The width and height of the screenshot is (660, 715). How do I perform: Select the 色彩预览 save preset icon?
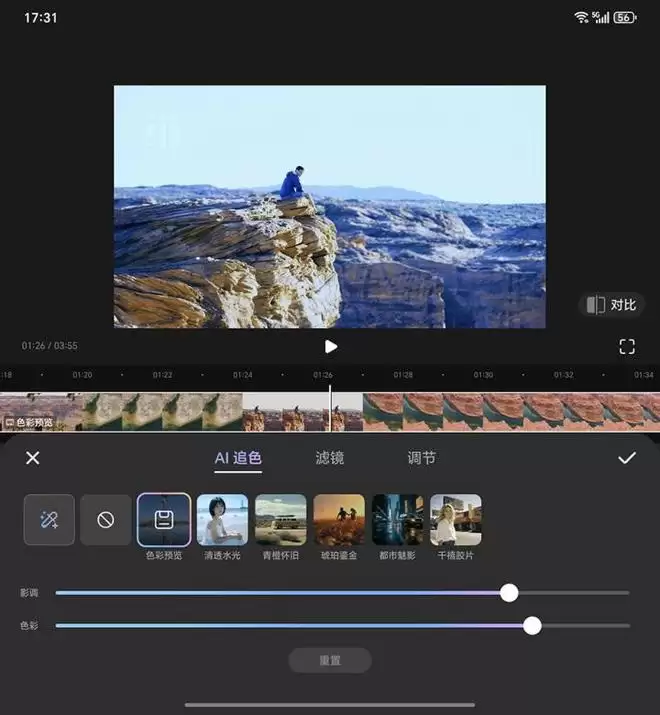coord(164,520)
